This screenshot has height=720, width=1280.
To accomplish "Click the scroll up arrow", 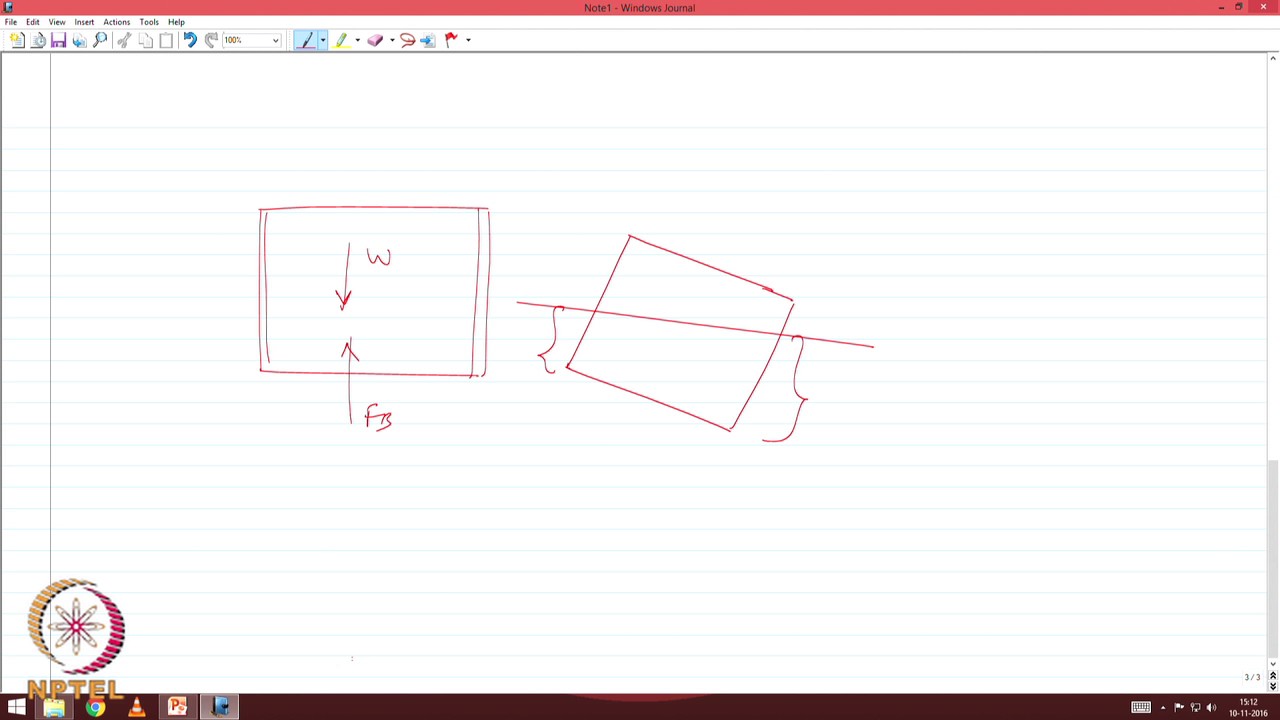I will coord(1273,59).
